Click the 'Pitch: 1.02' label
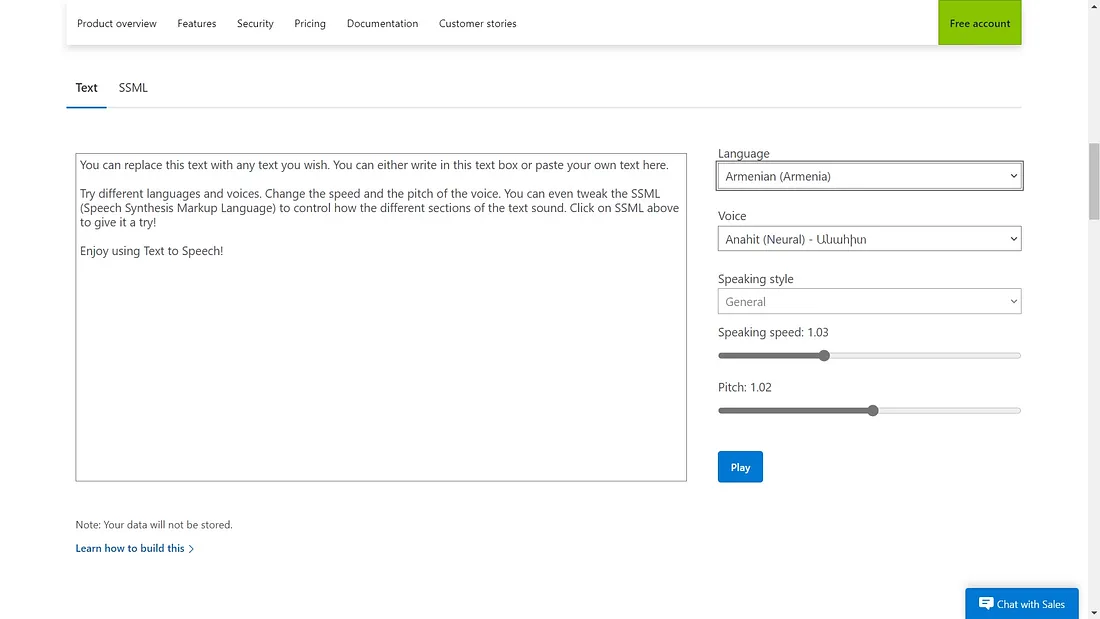Image resolution: width=1100 pixels, height=619 pixels. 744,387
